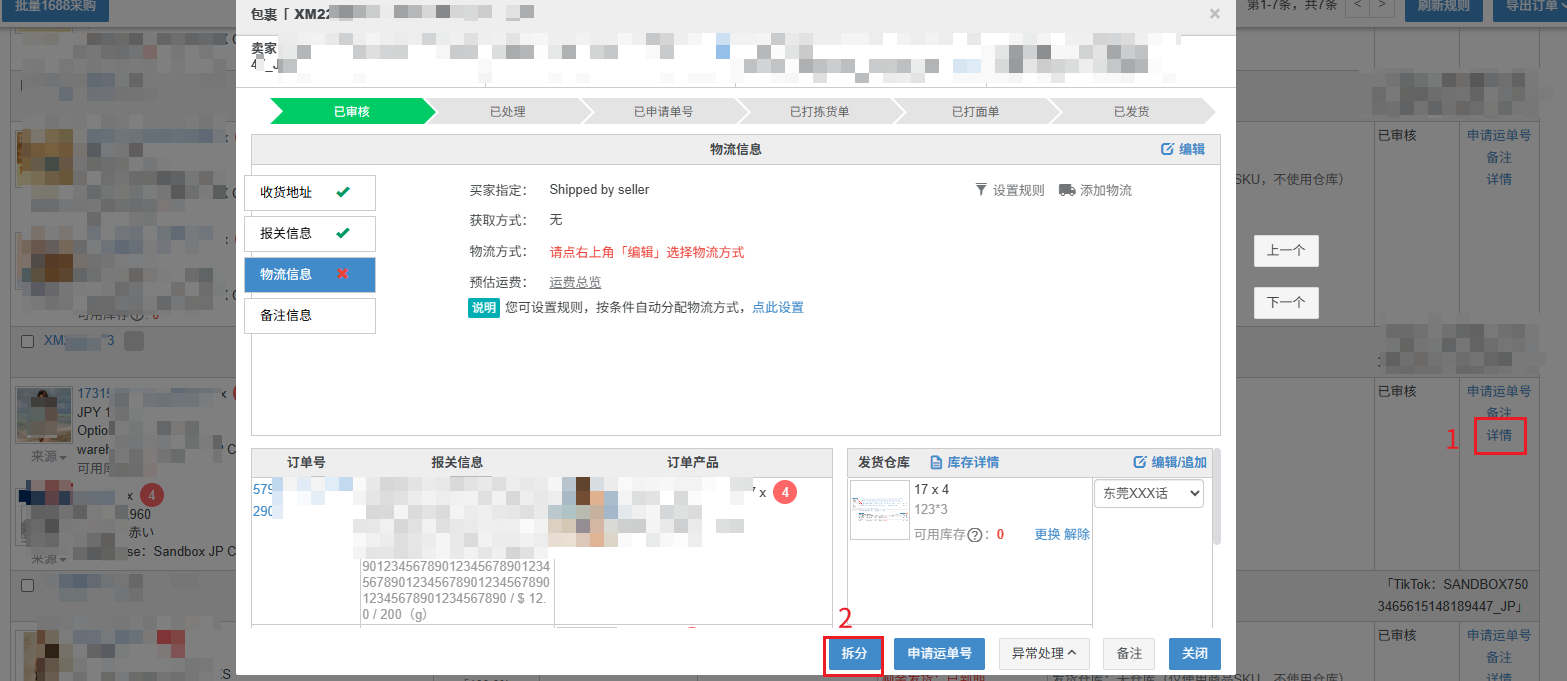
Task: Go to next page with > arrow
Action: [x=1382, y=5]
